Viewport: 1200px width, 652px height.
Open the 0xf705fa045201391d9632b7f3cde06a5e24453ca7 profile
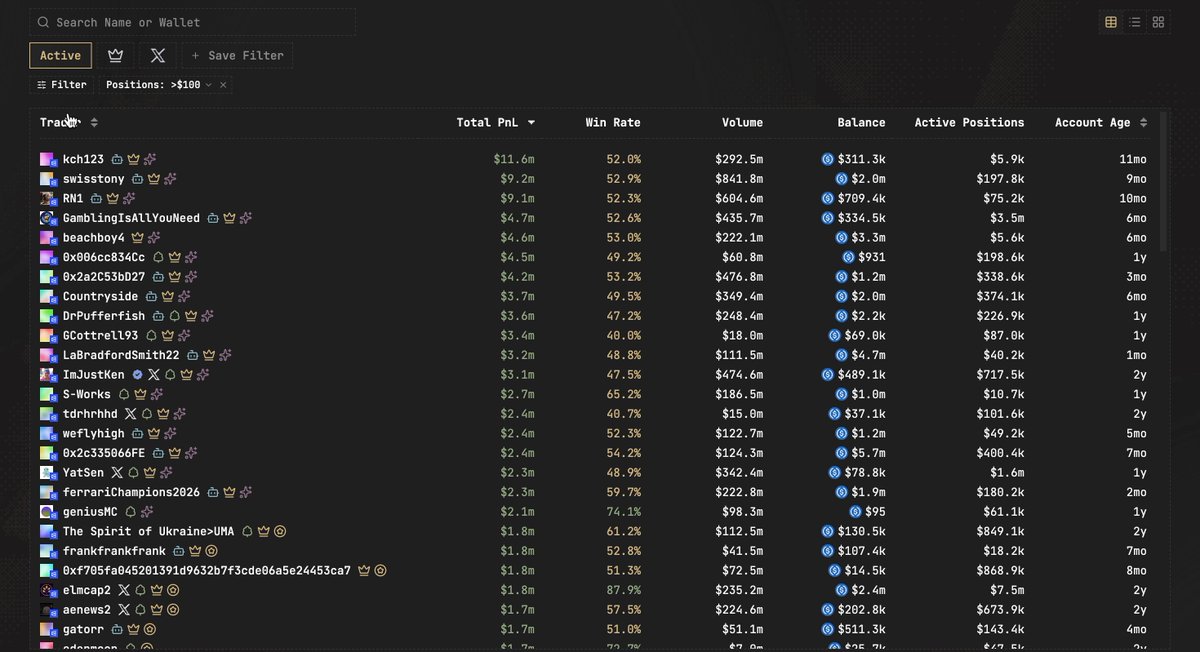(x=207, y=570)
